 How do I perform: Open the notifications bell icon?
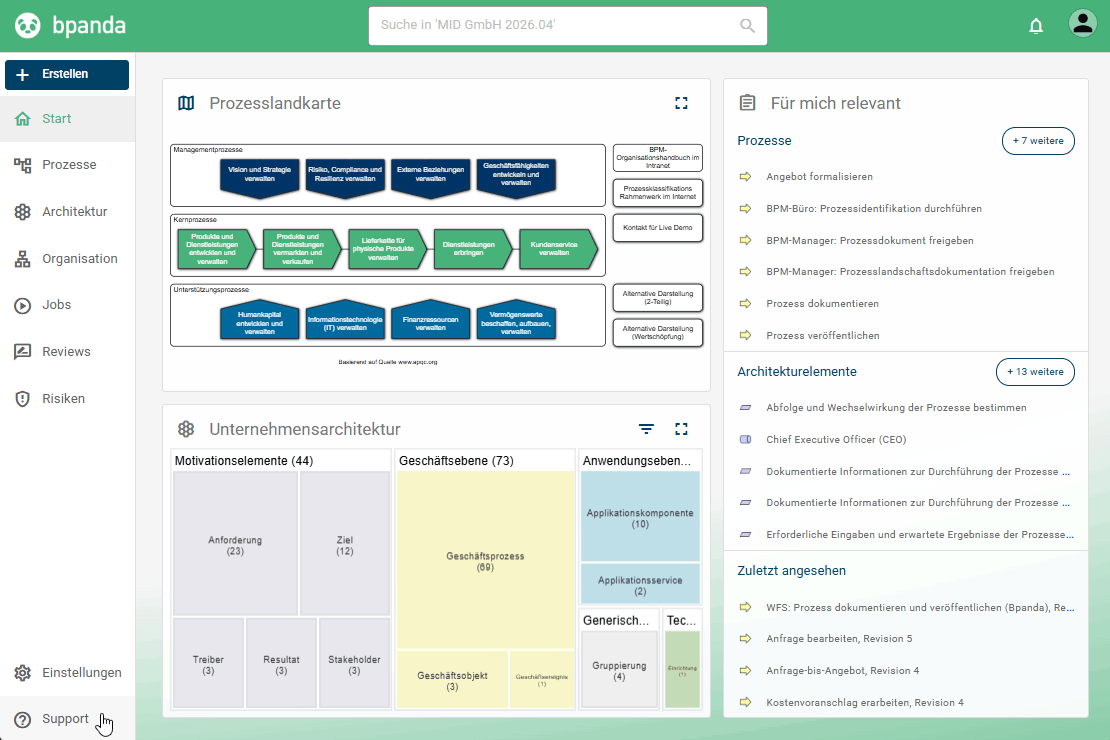coord(1036,26)
